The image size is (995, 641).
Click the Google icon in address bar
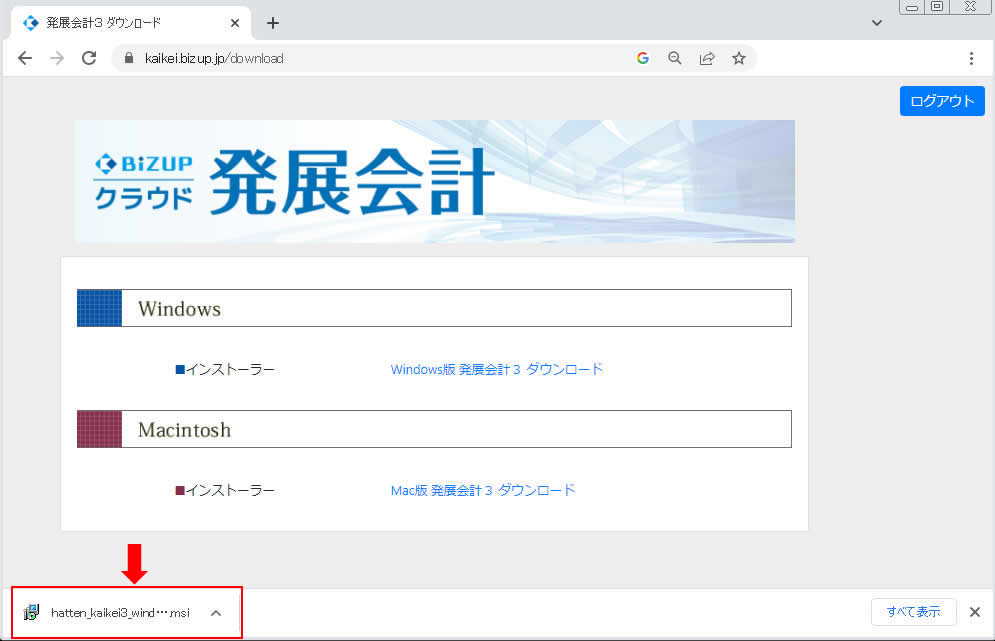(643, 58)
